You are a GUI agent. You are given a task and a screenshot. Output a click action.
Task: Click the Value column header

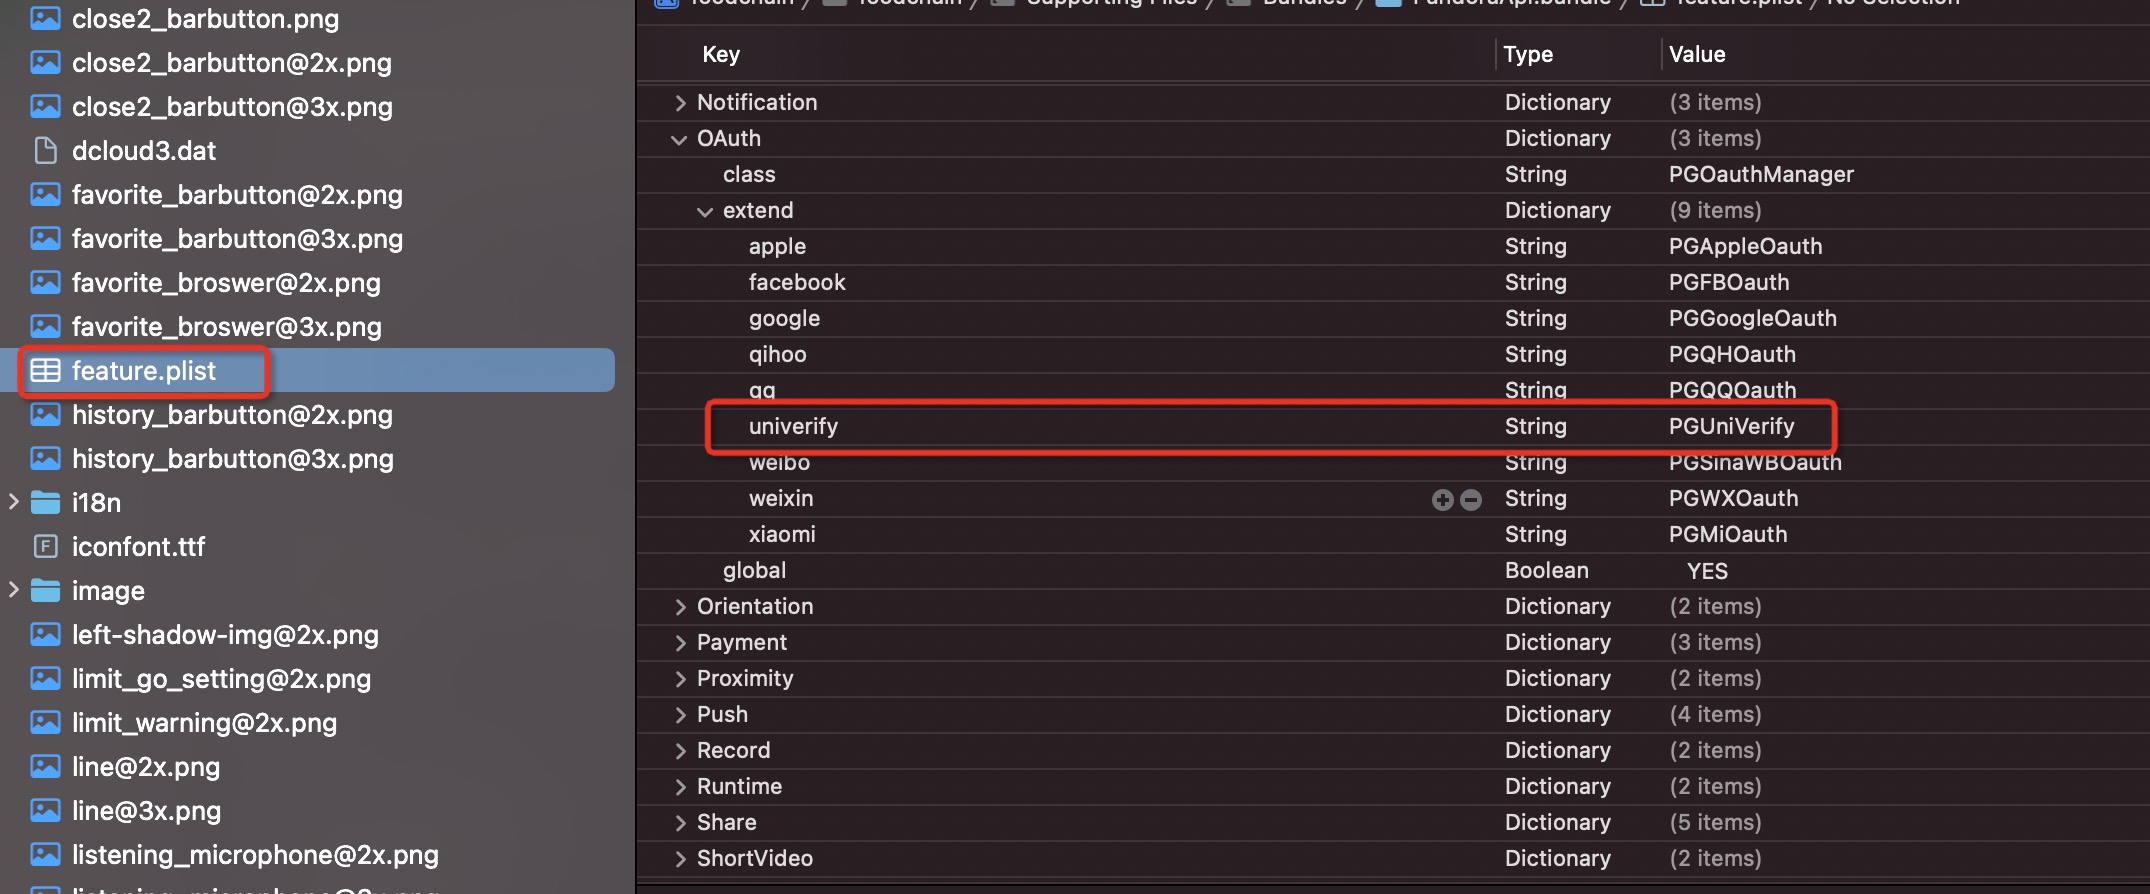click(x=1697, y=55)
